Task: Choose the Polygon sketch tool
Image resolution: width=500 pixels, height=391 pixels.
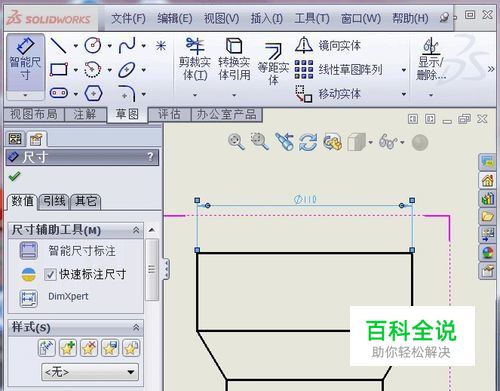Action: point(93,93)
